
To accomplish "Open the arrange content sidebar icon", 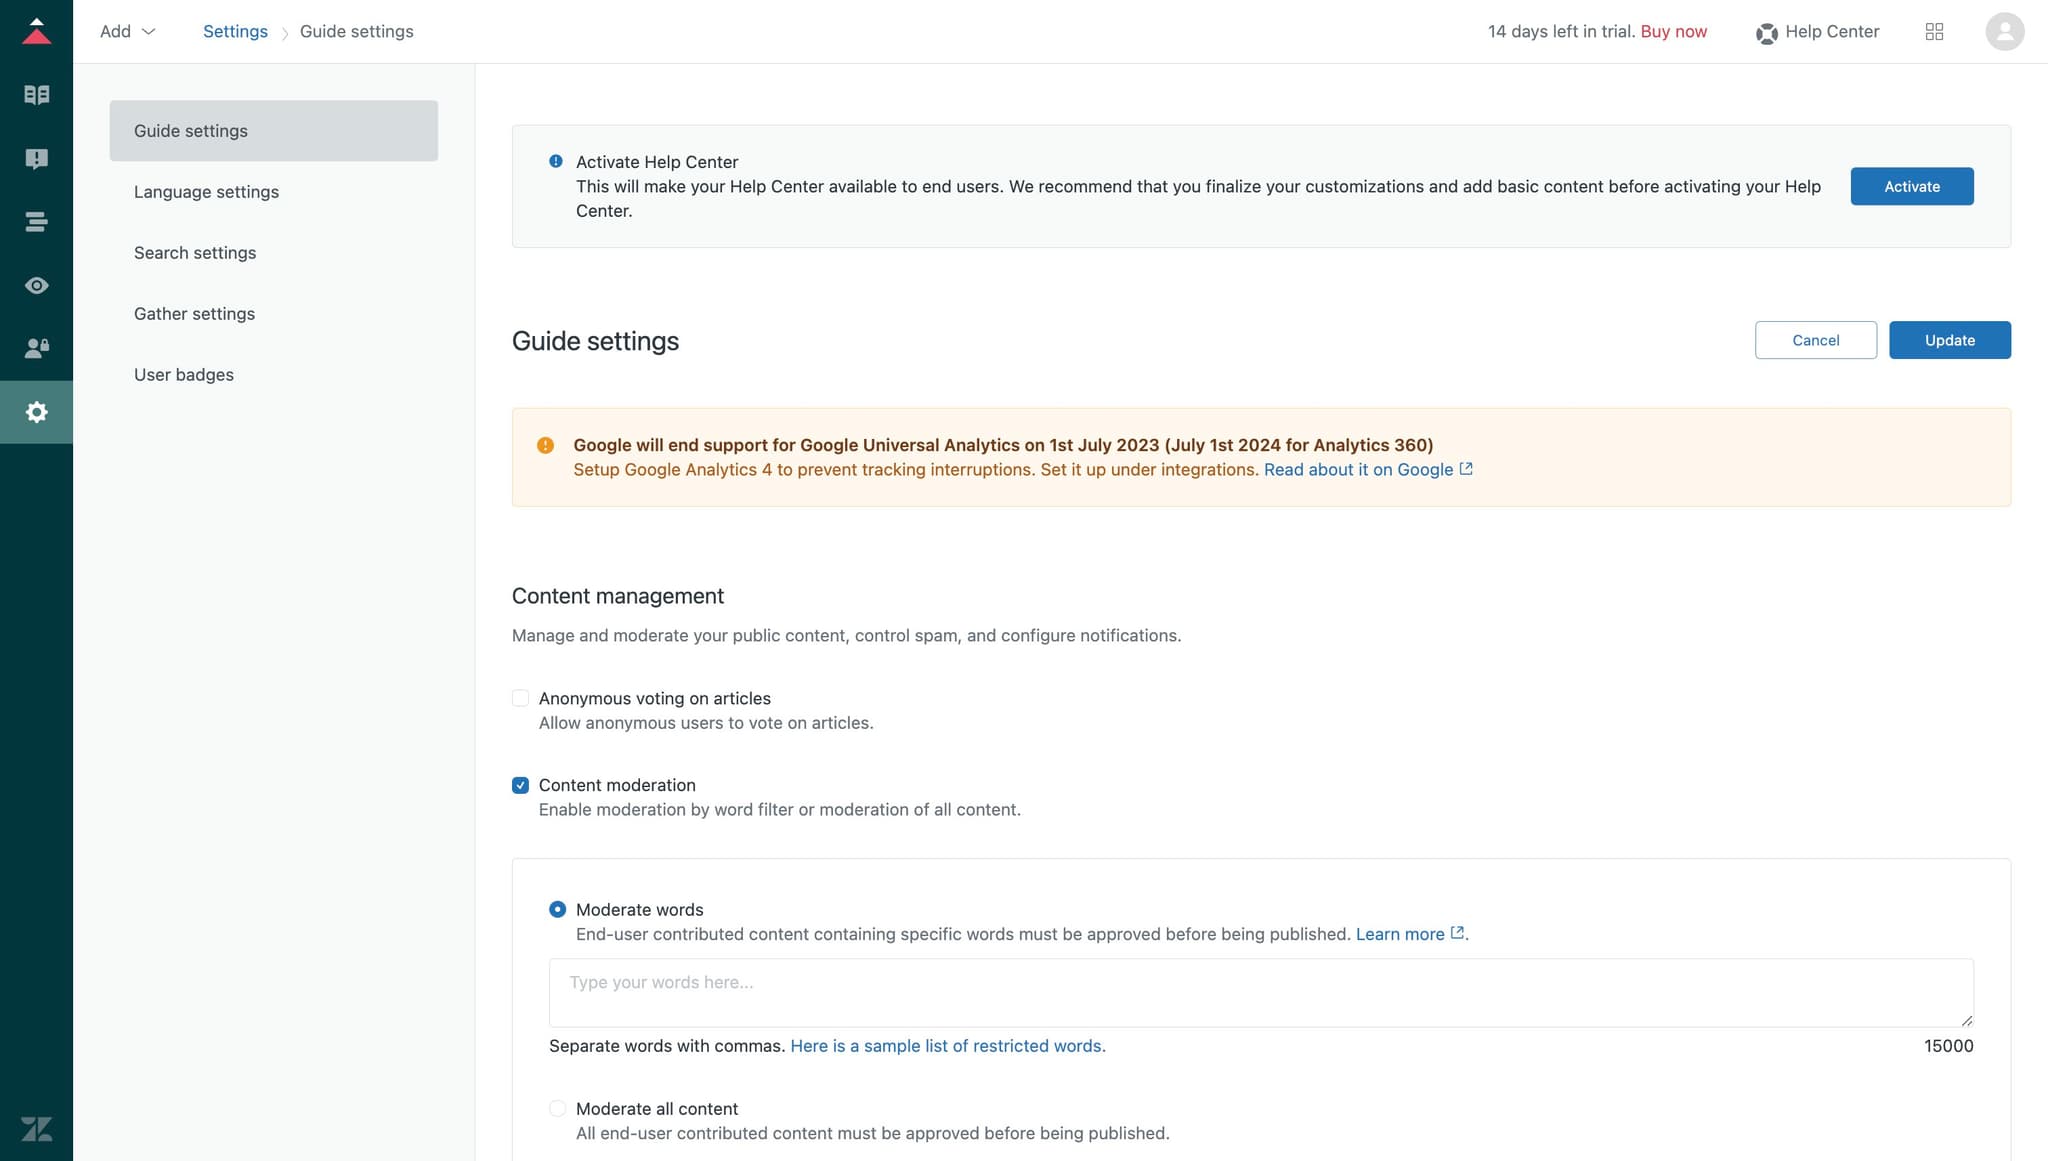I will (x=37, y=221).
